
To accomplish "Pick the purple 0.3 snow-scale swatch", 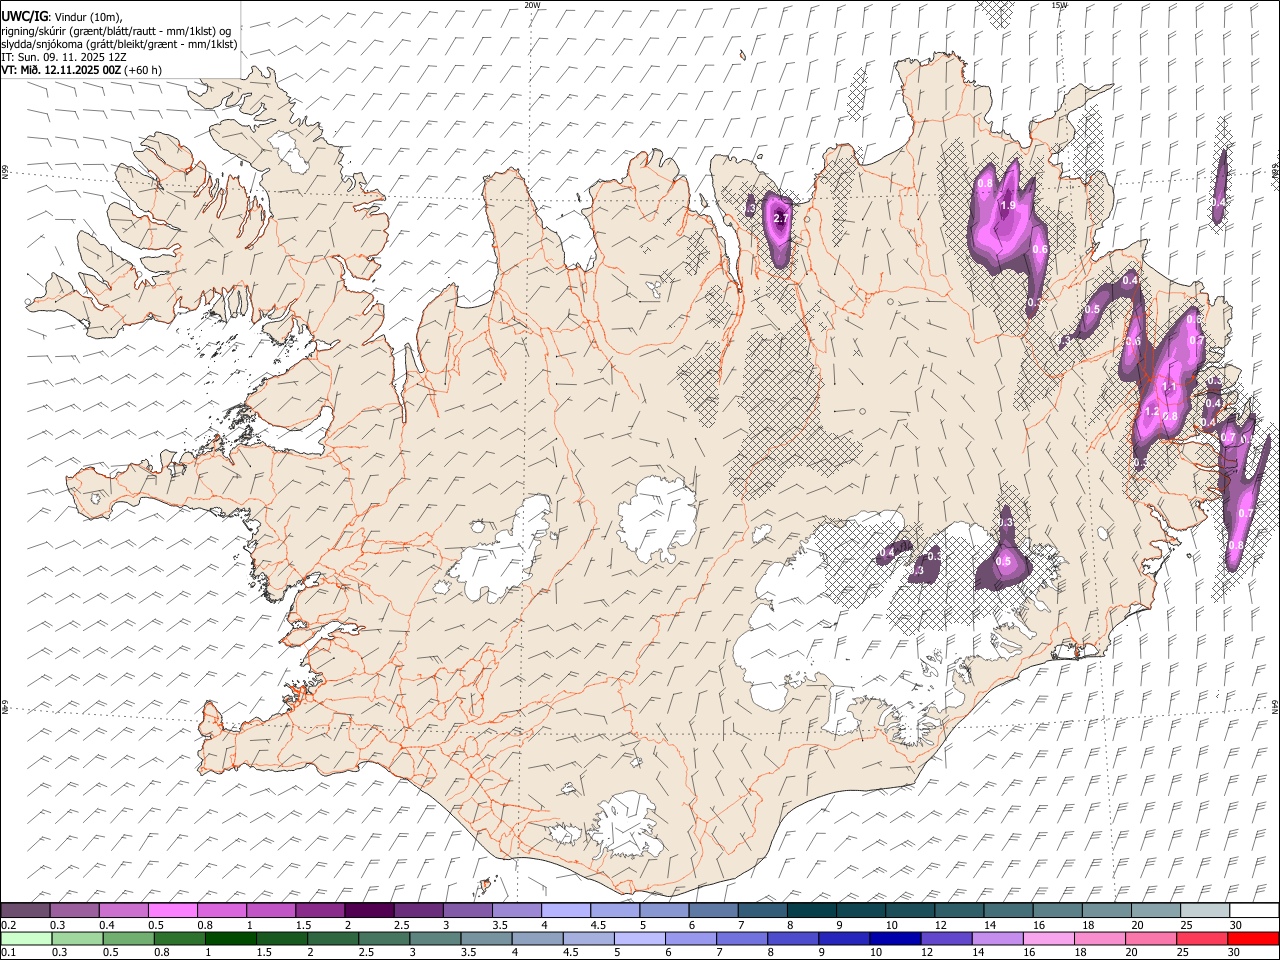I will (74, 910).
